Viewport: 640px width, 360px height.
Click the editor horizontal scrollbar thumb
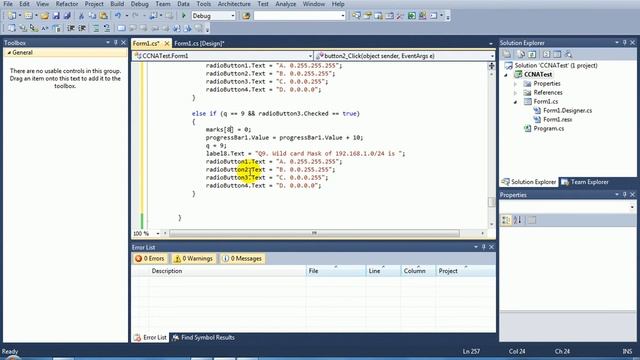(314, 233)
